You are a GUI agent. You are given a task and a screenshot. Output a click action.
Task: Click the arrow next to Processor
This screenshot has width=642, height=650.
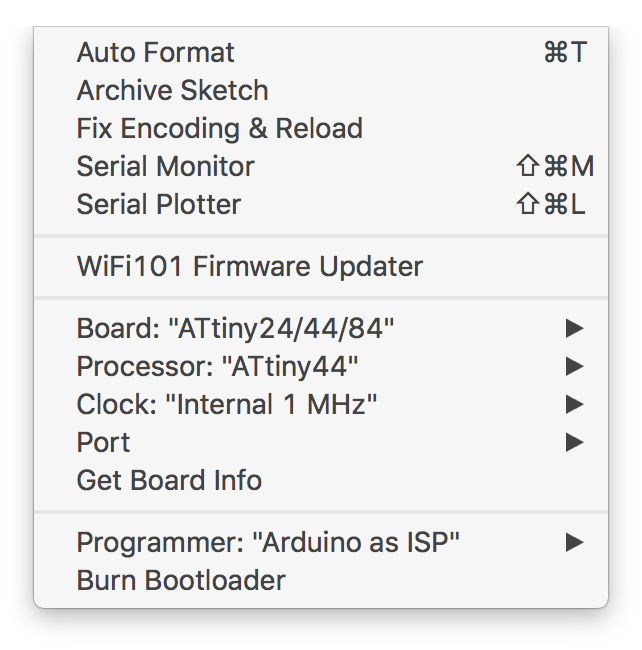(574, 366)
